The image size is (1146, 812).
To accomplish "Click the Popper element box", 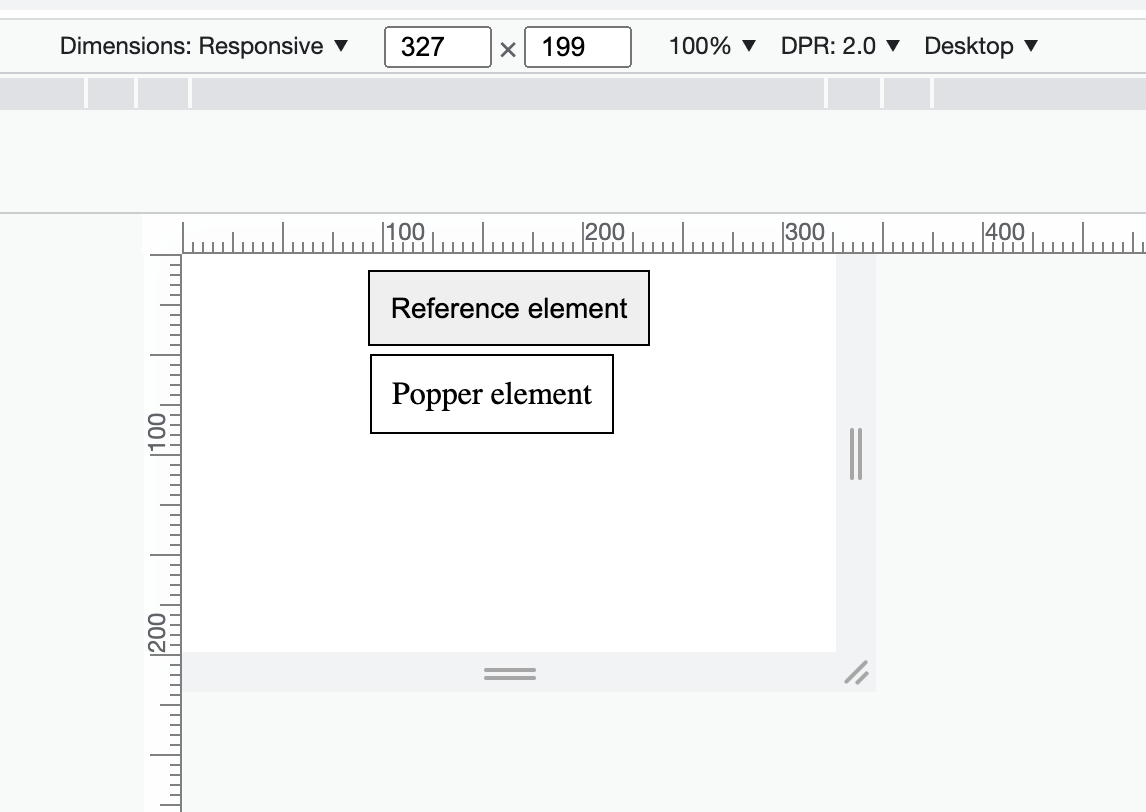I will tap(491, 394).
